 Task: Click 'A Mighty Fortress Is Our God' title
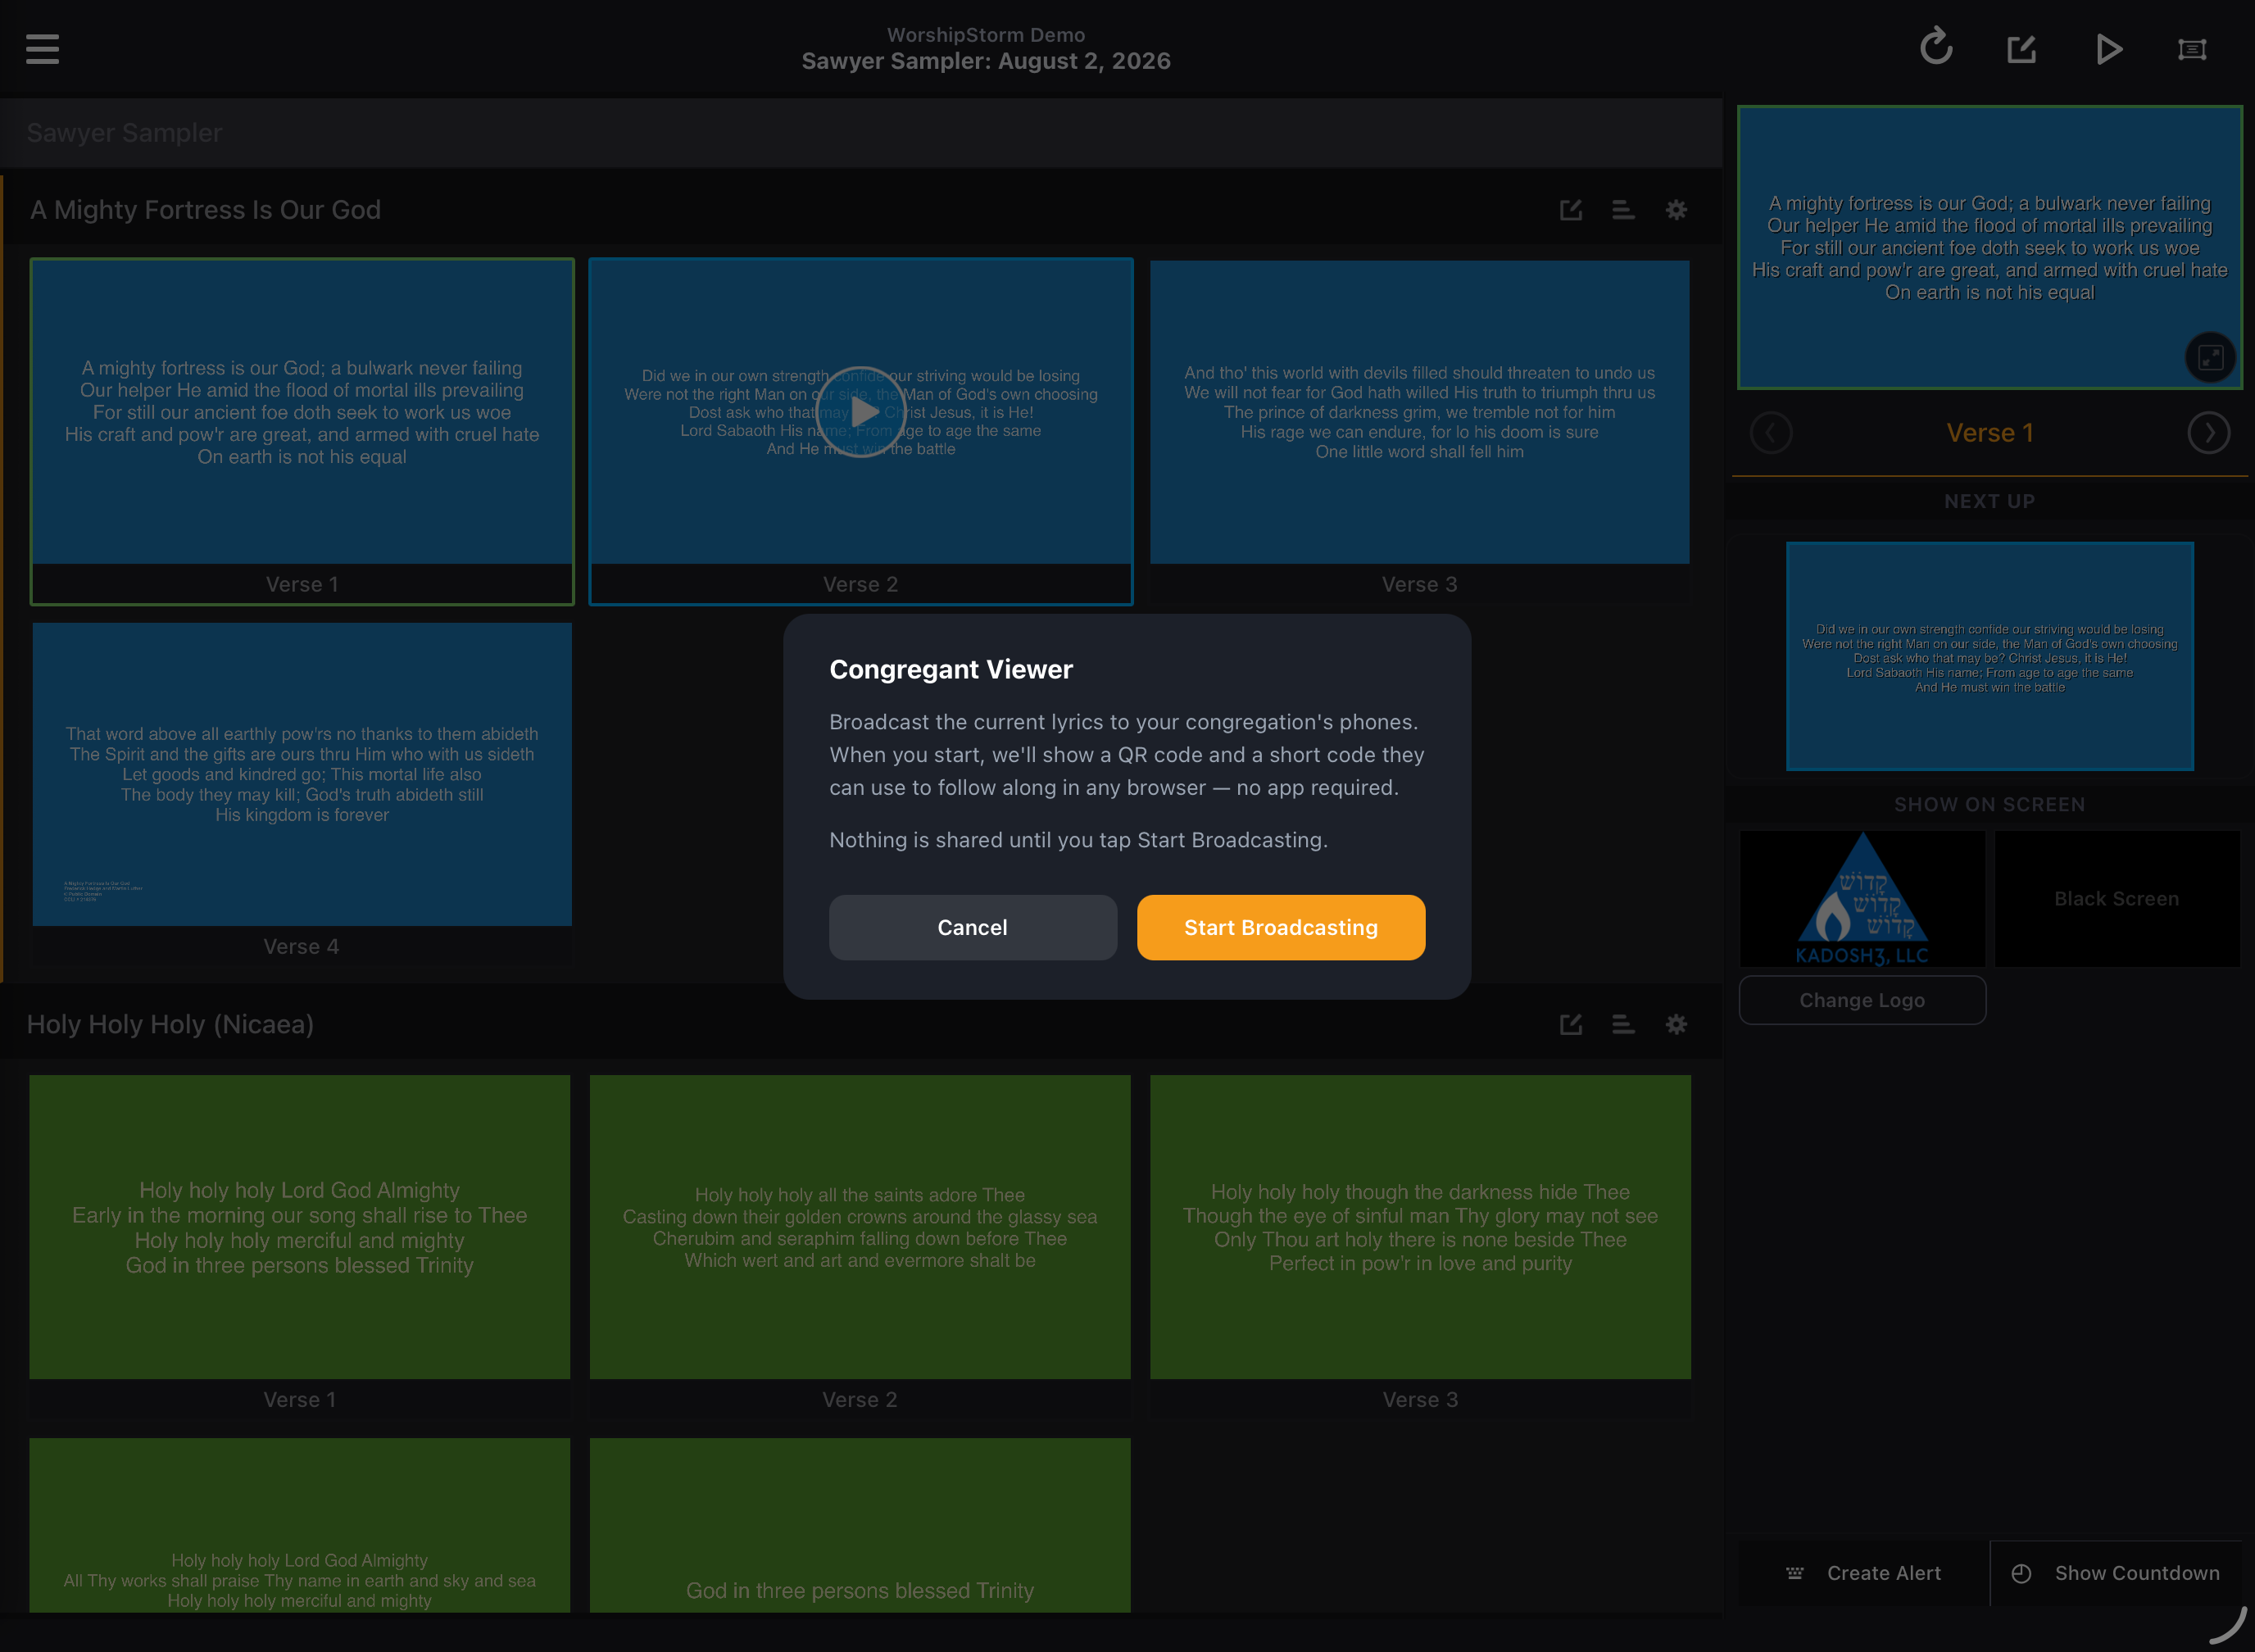[205, 210]
